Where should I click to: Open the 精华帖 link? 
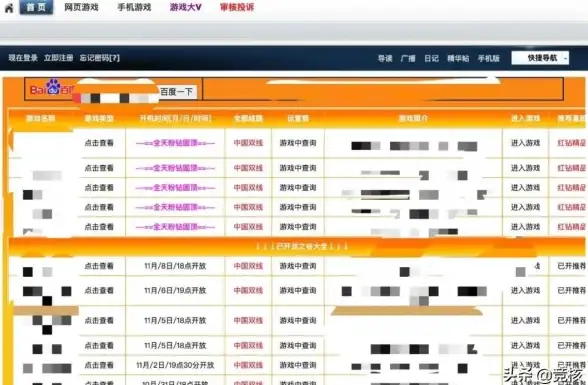pos(458,58)
